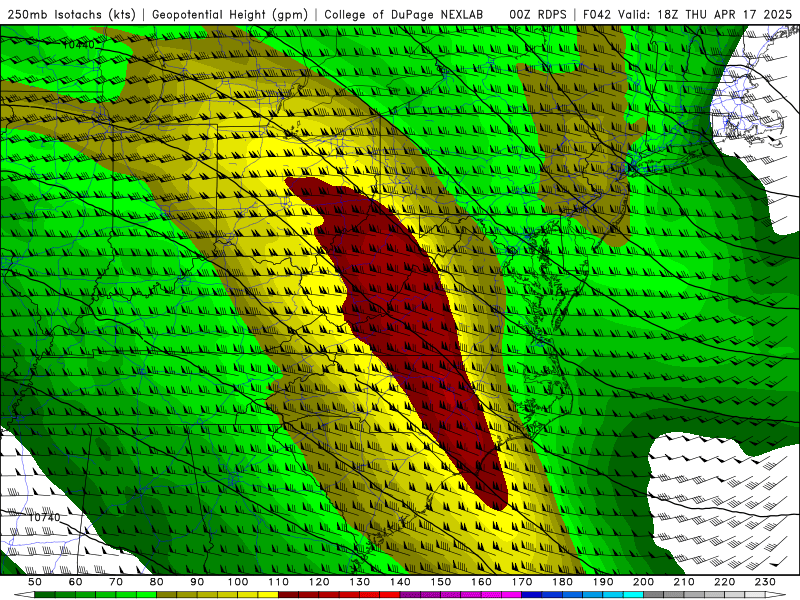The width and height of the screenshot is (800, 600).
Task: Click the '70' value on the color scale
Action: click(x=116, y=582)
